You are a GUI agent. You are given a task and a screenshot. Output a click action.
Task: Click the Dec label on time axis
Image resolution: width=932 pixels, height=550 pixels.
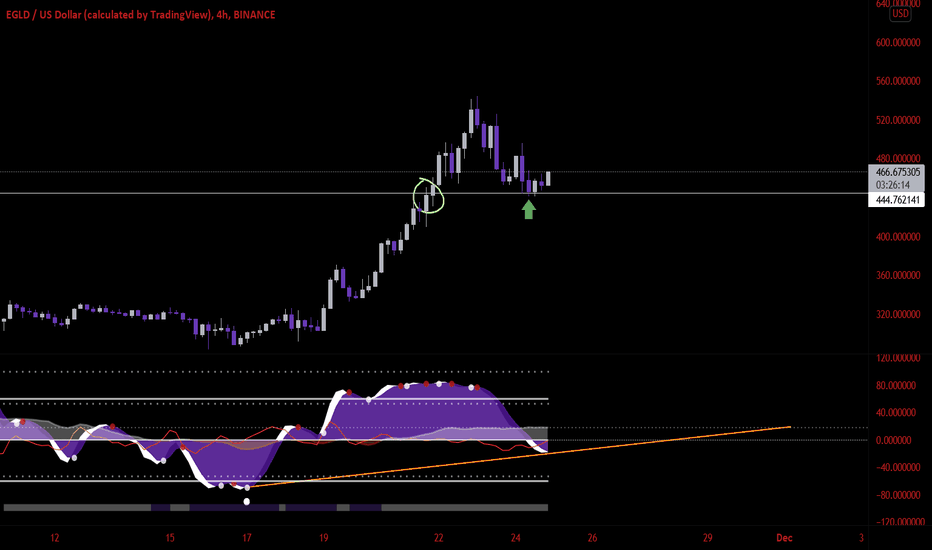click(x=784, y=538)
